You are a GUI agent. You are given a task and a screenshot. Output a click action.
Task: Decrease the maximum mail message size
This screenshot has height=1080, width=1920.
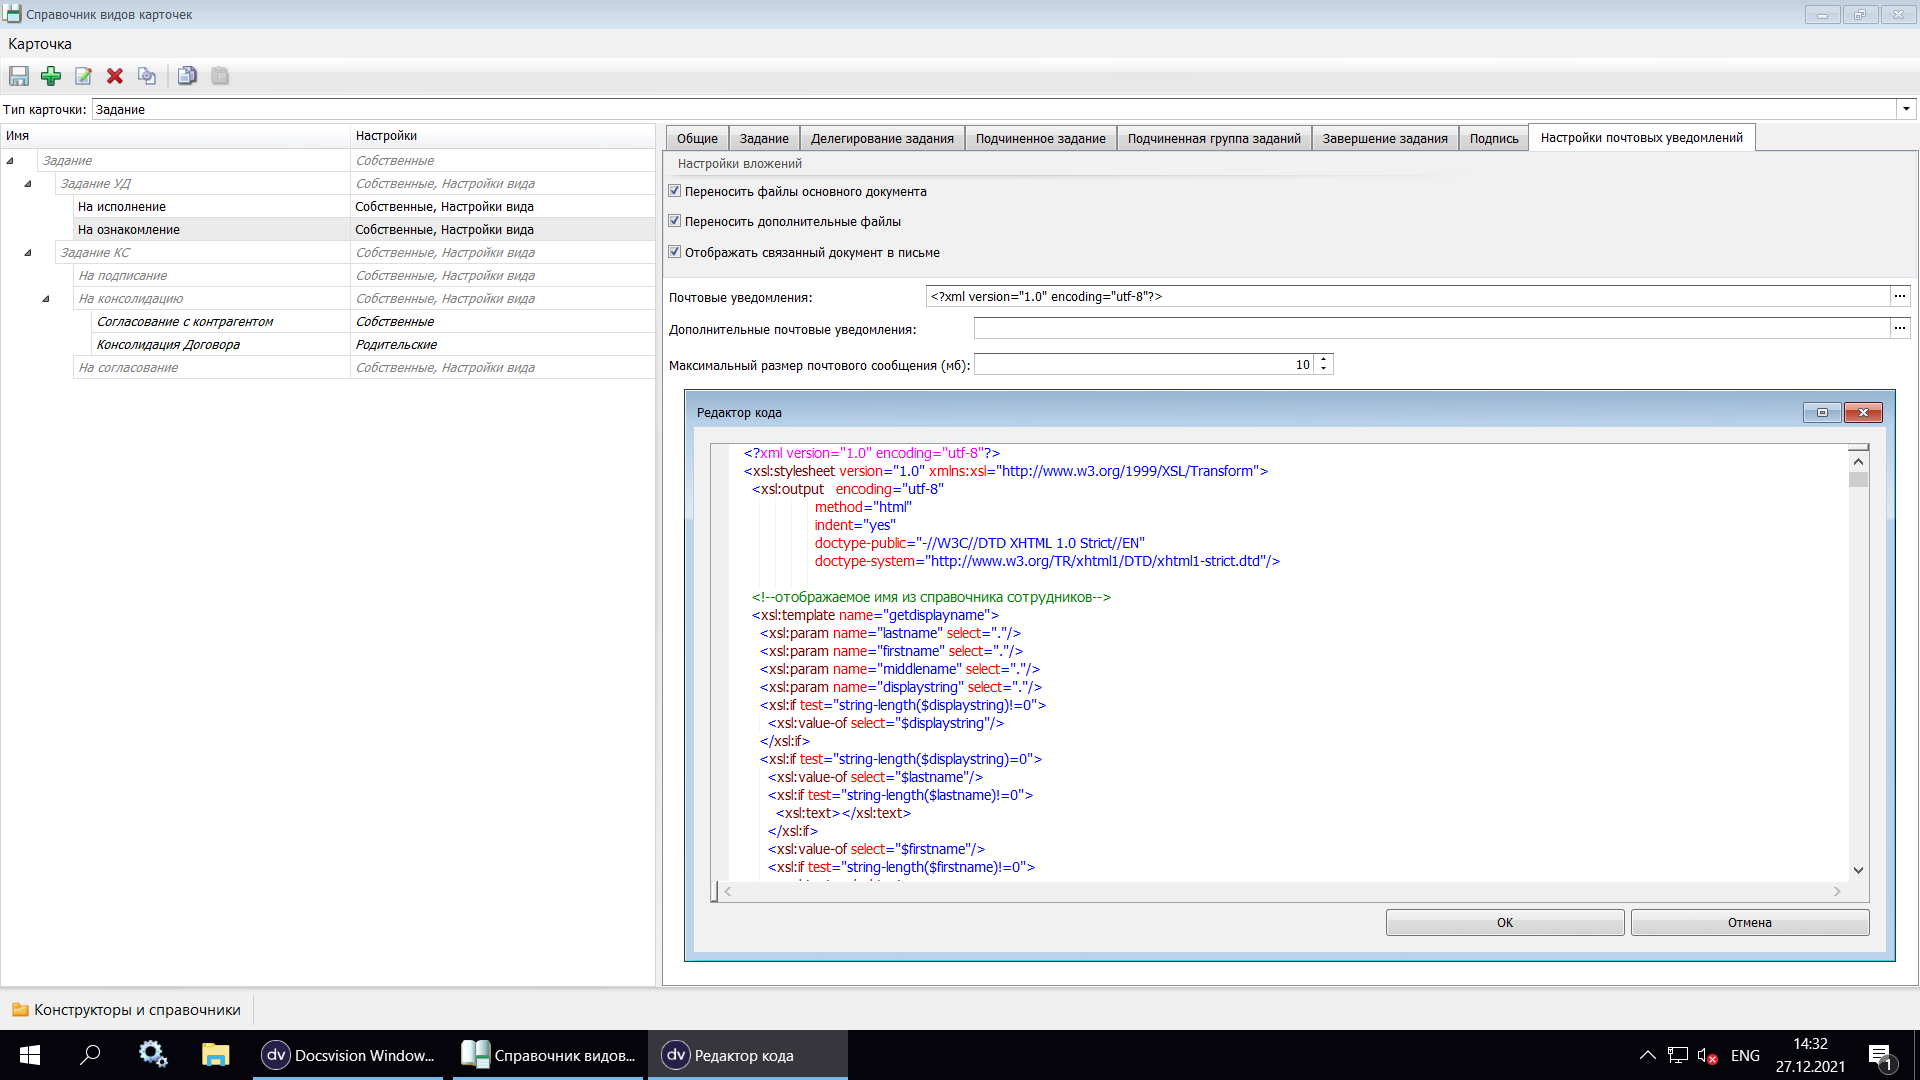pos(1324,369)
